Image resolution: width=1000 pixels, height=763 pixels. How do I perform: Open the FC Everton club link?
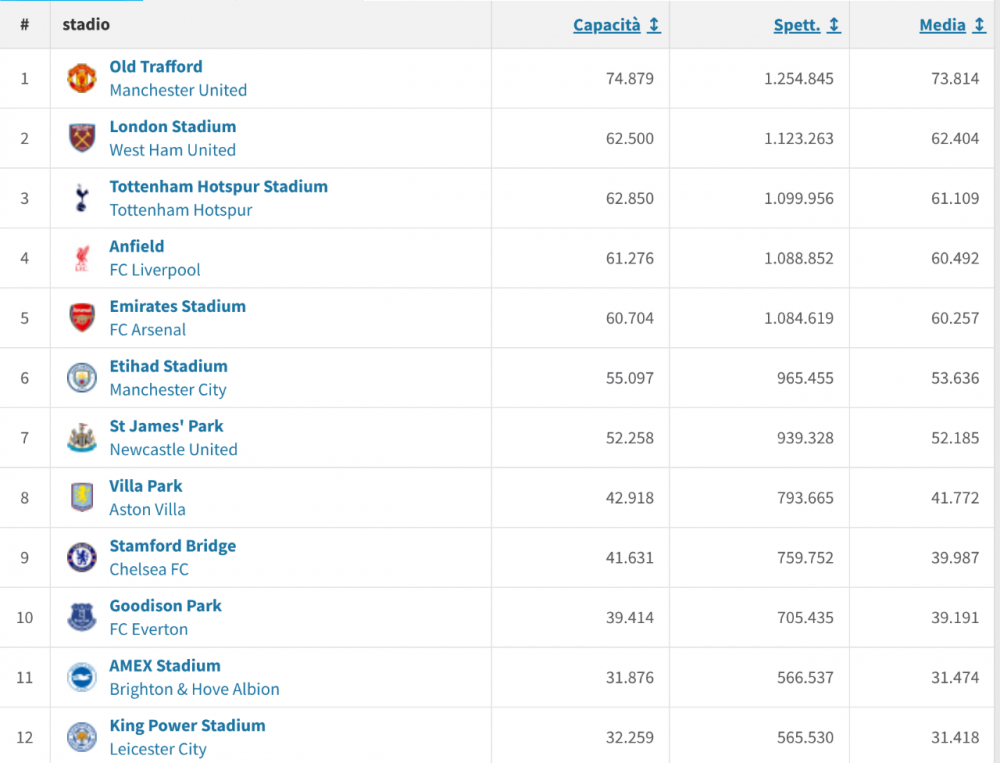pos(149,630)
